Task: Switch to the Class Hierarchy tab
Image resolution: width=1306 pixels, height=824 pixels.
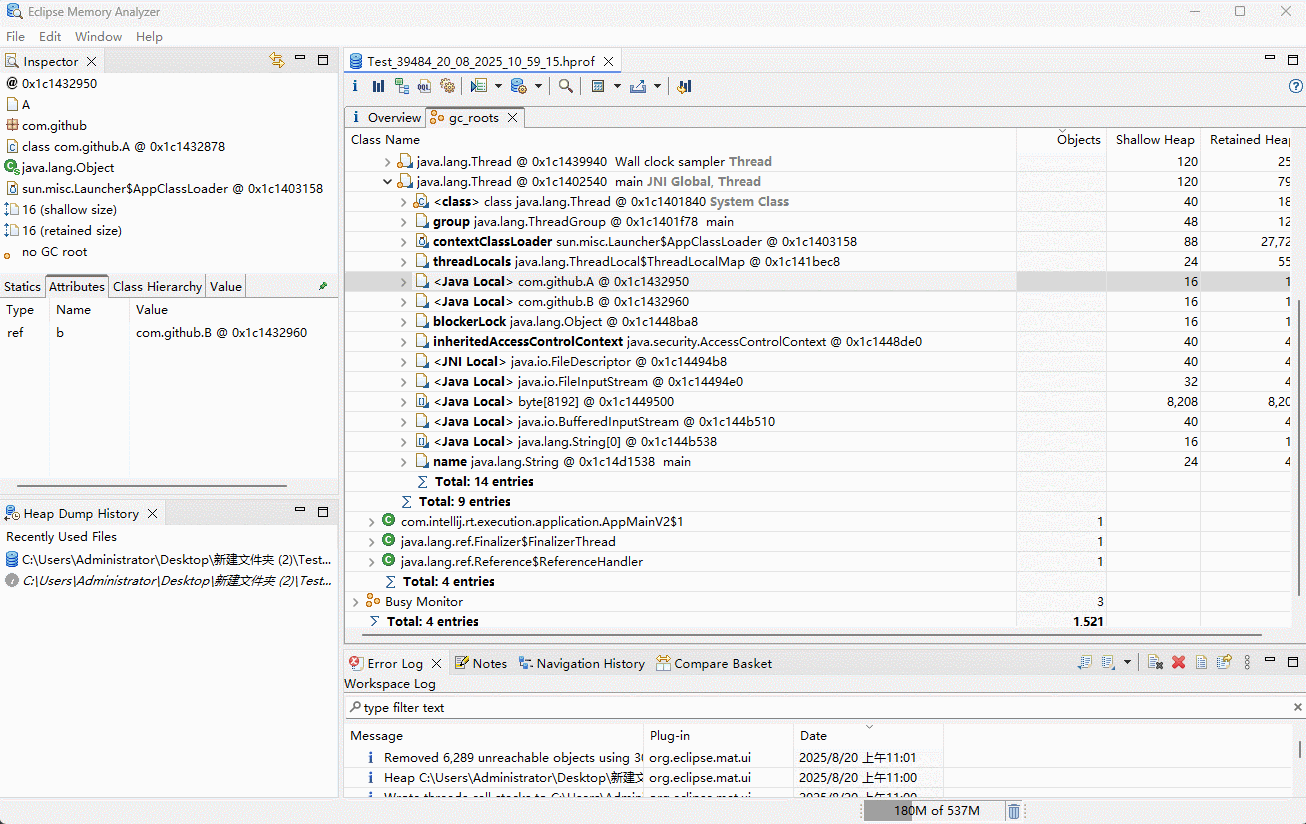Action: [157, 287]
